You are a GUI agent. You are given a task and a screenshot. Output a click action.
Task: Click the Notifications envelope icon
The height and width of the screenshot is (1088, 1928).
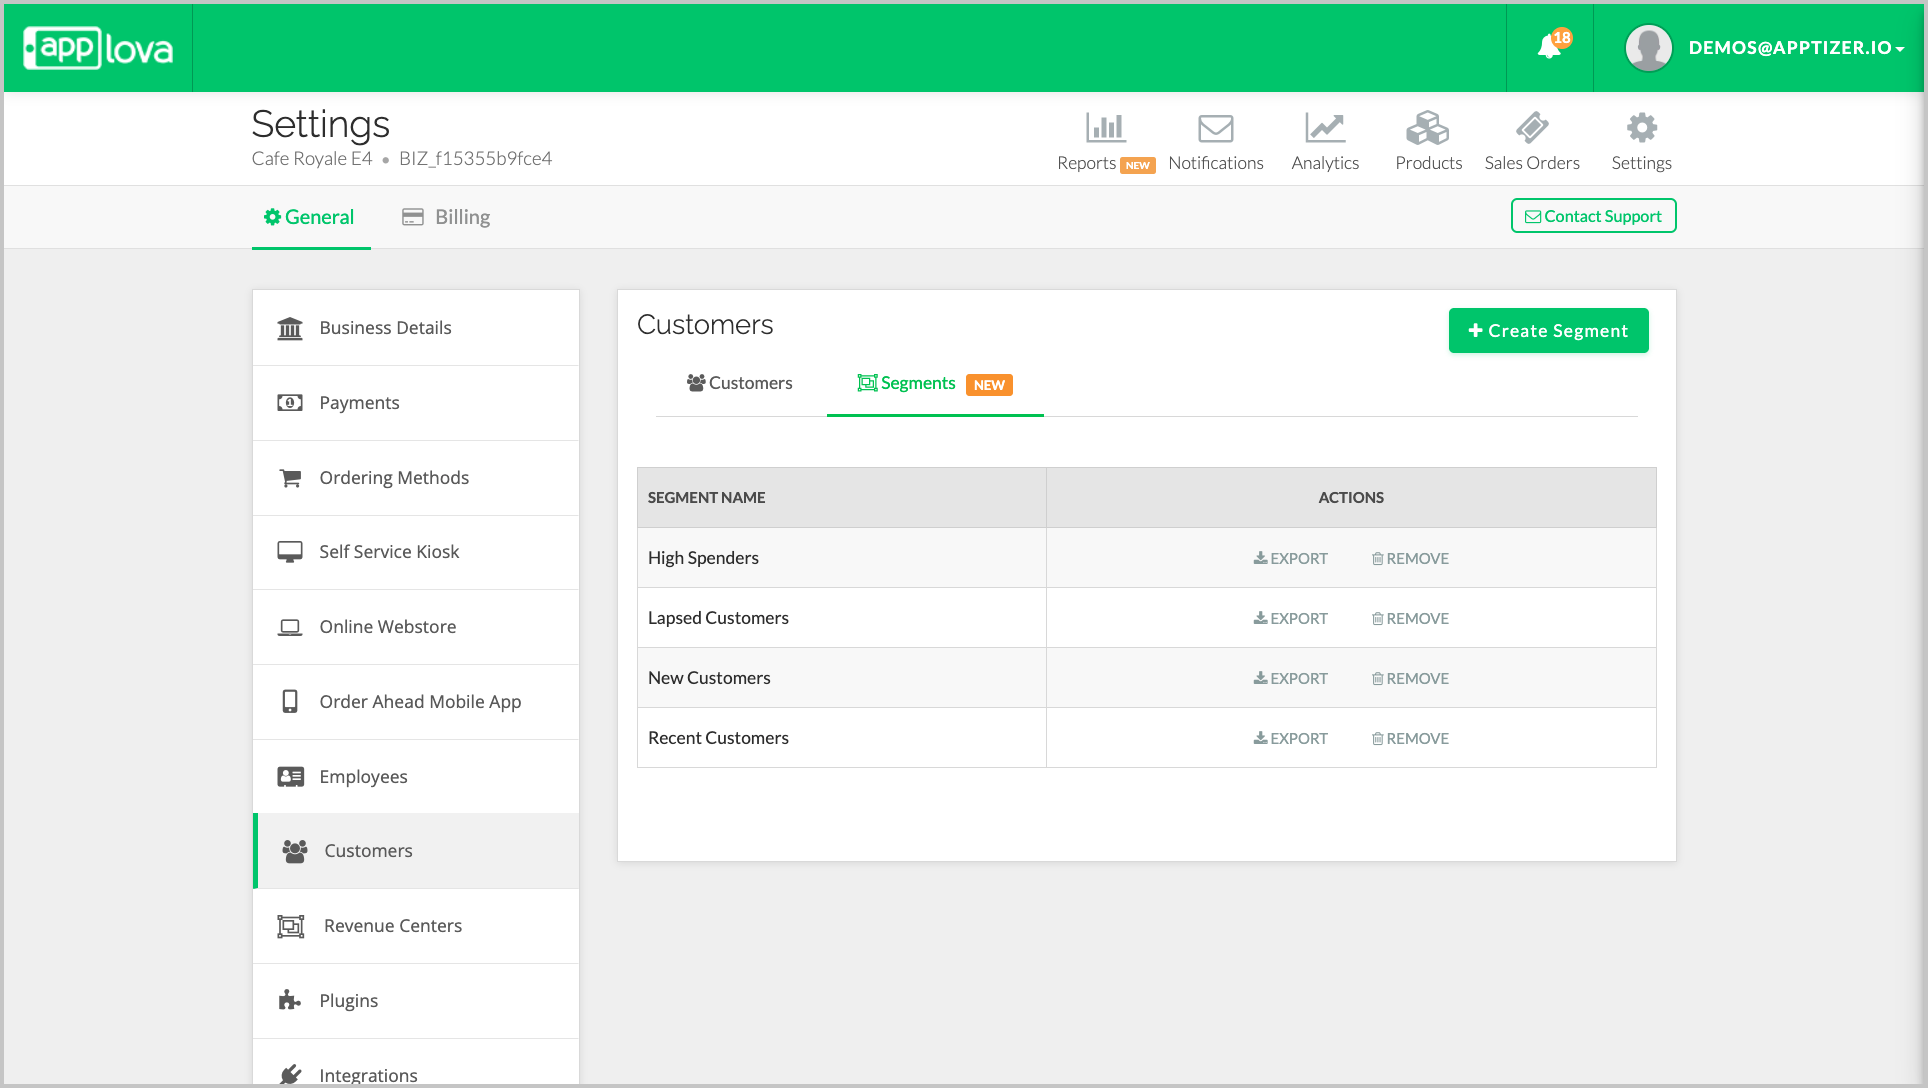click(x=1215, y=128)
